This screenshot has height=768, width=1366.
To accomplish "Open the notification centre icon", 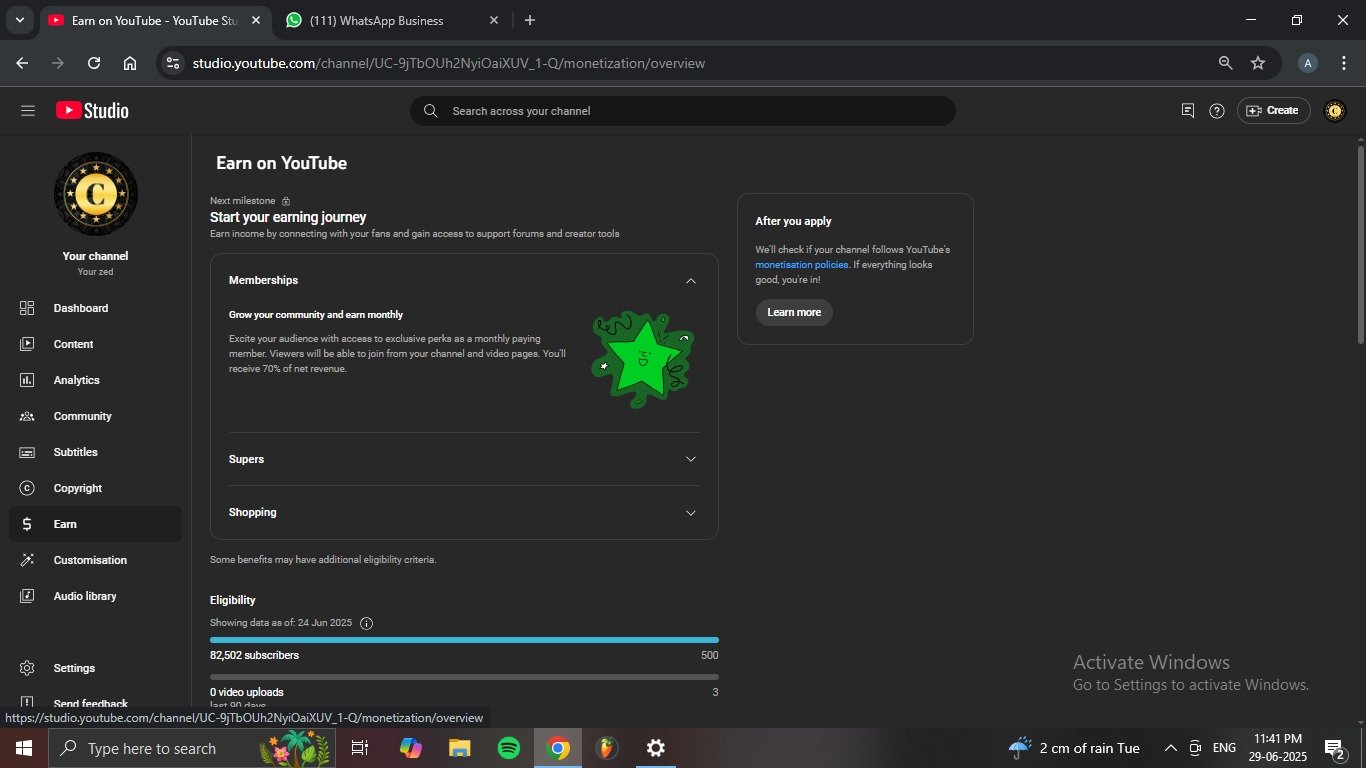I will [x=1334, y=748].
